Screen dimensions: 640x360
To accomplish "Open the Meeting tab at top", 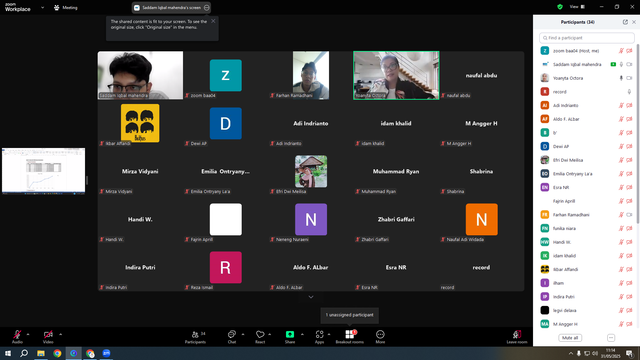I will (66, 7).
